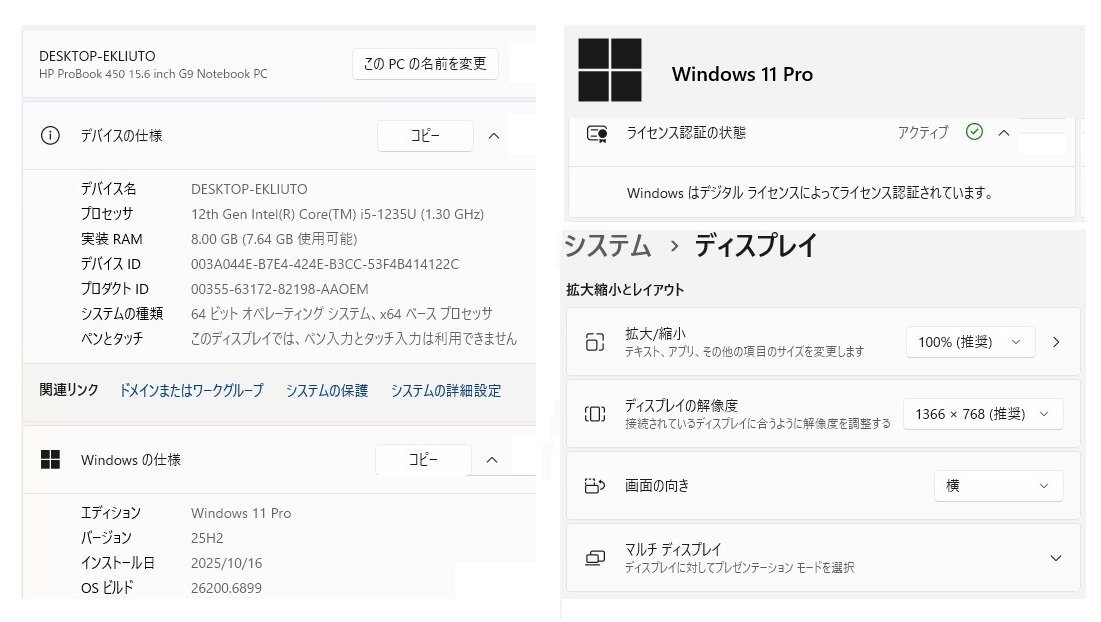Screen dimensions: 1101x622
Task: Open the 1366 × 768 resolution dropdown
Action: pos(983,414)
